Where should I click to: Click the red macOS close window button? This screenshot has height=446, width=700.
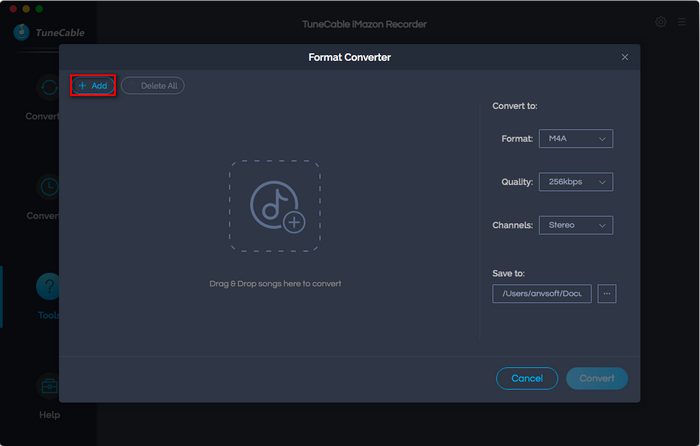[13, 8]
